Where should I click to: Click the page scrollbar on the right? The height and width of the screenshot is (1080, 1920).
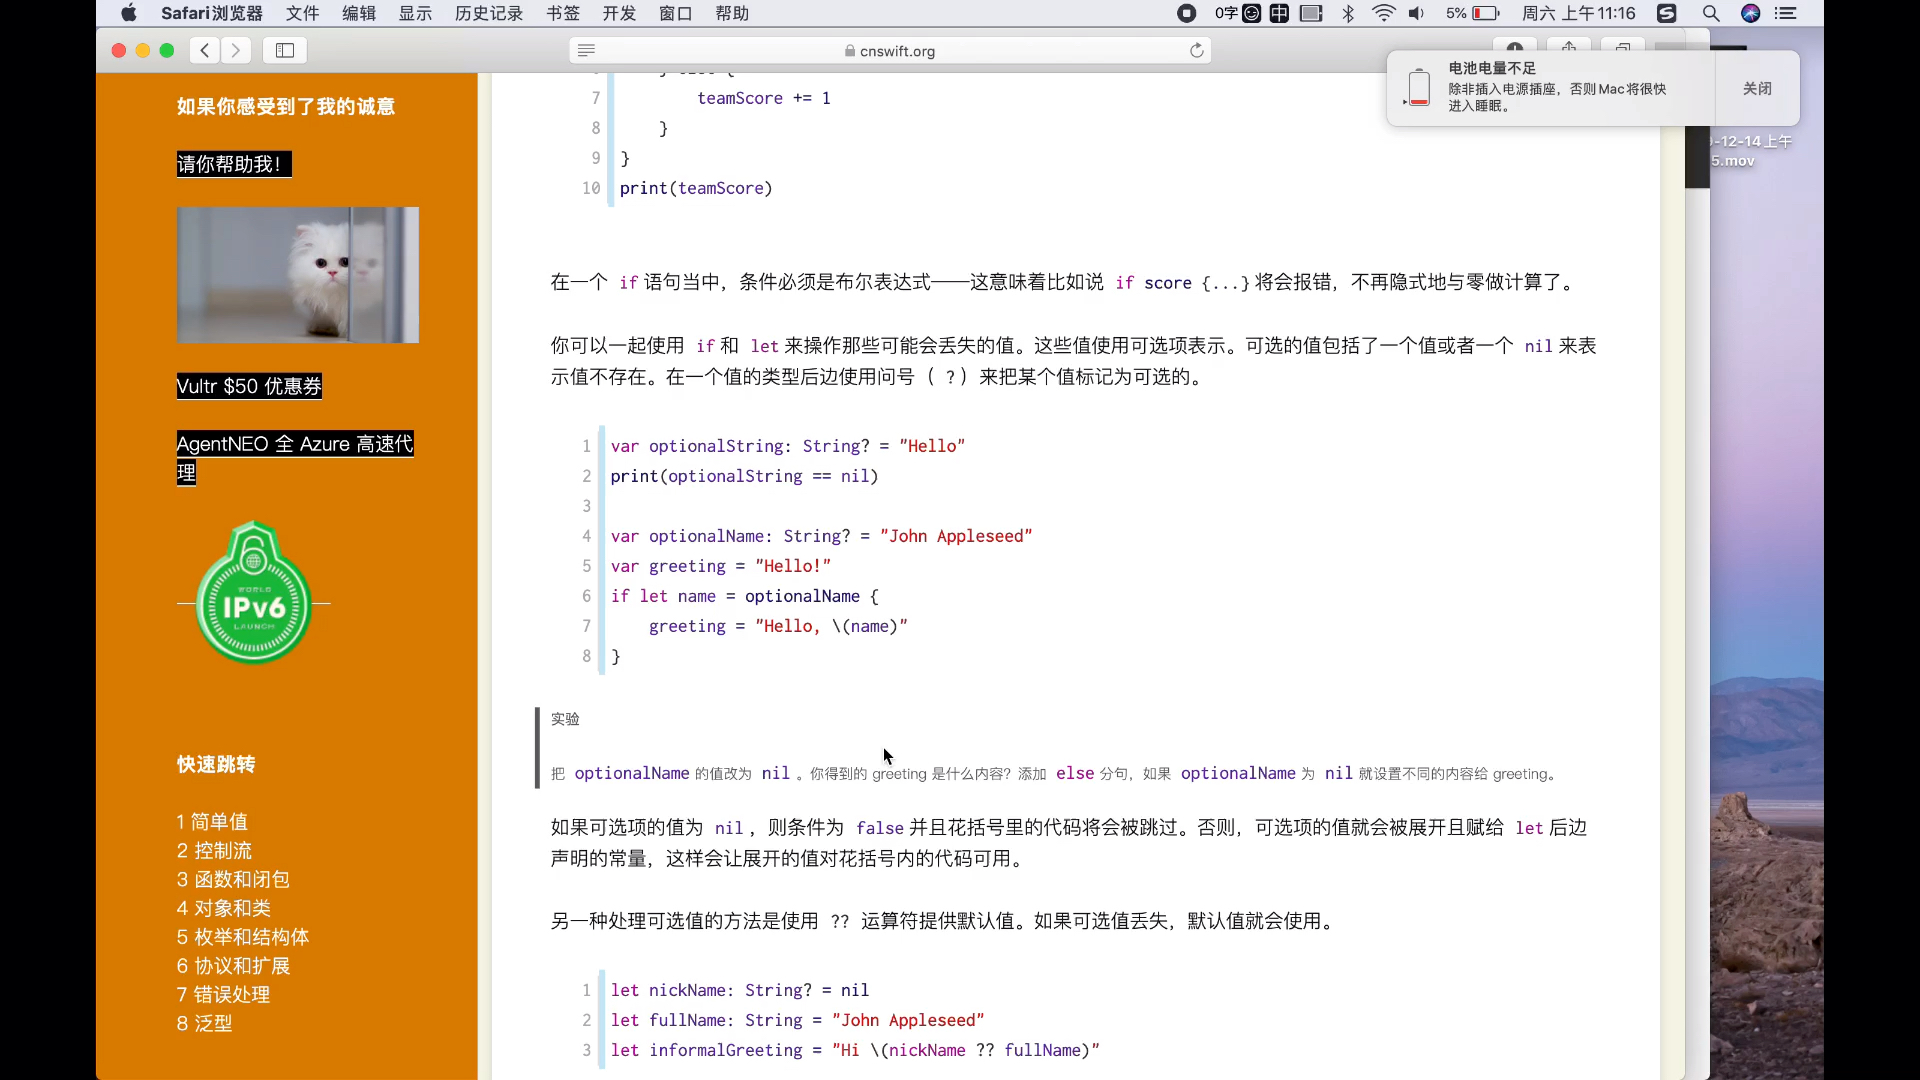(1697, 155)
